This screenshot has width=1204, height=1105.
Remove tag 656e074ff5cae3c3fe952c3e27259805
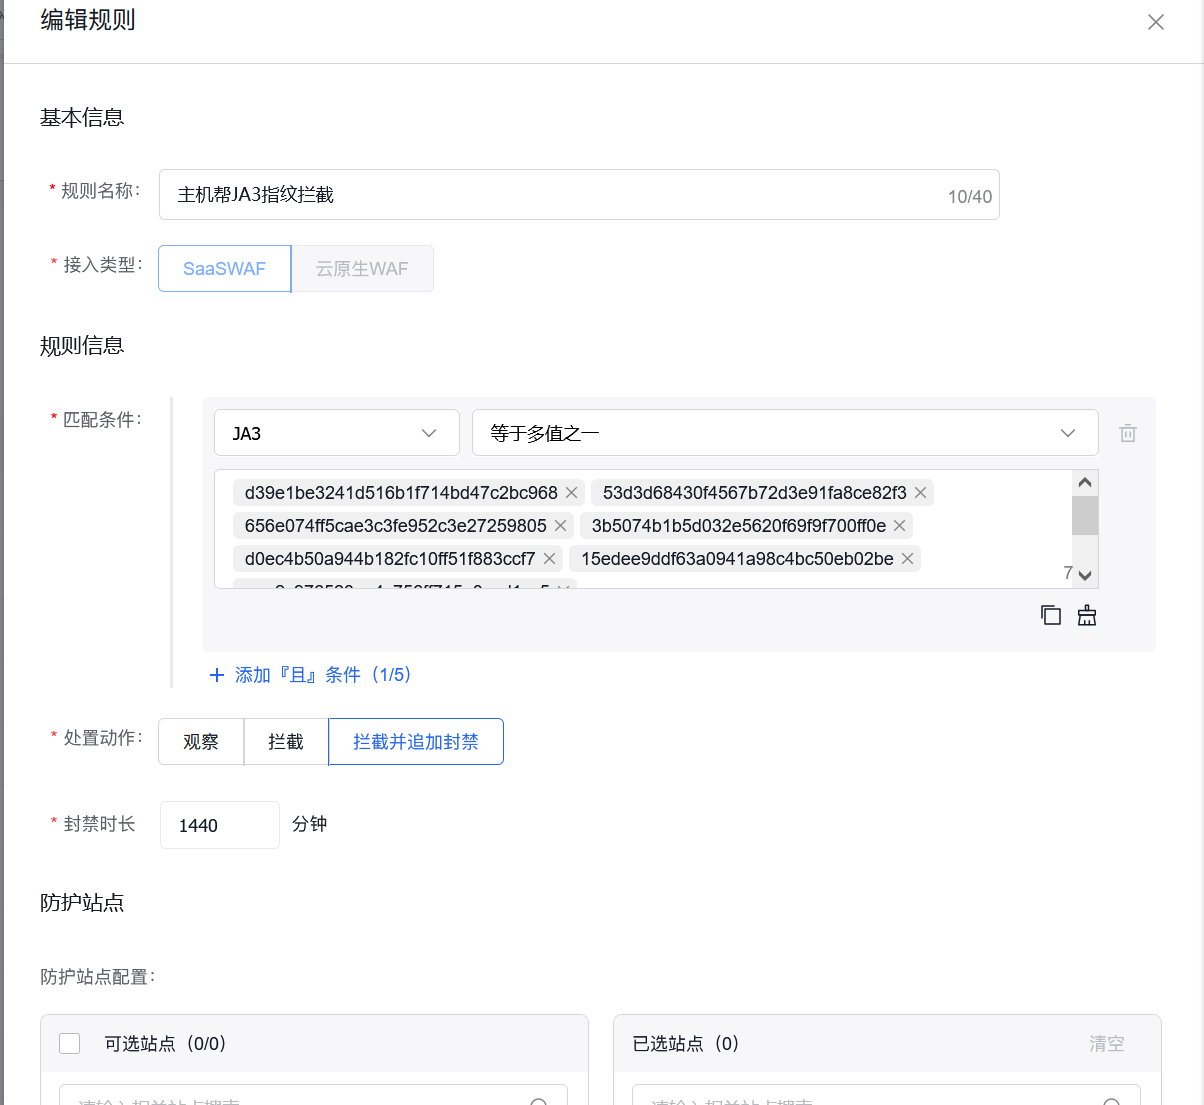click(x=561, y=525)
